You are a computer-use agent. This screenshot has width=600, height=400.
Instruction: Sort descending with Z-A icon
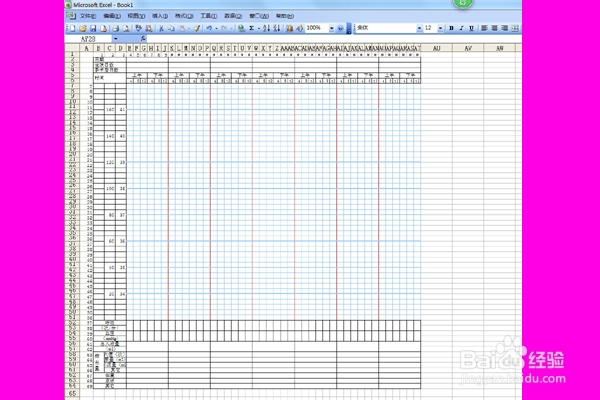(277, 28)
